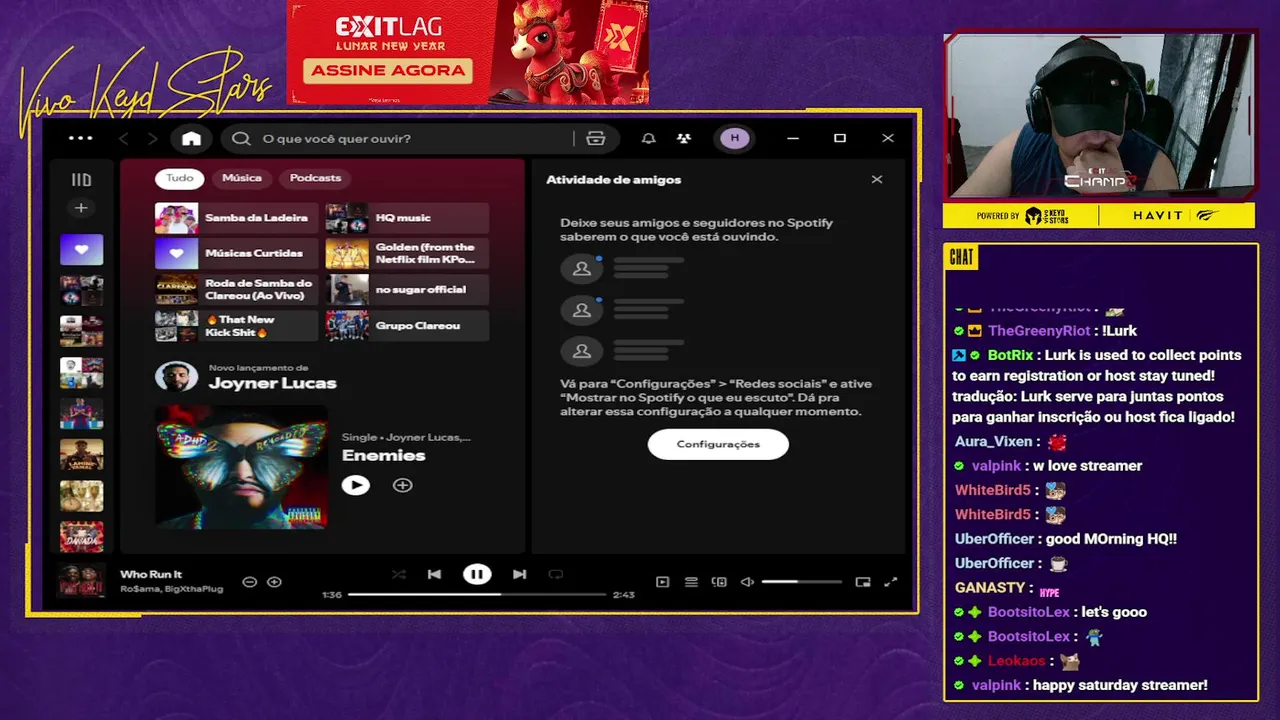Select the 'Podcasts' filter chip

pyautogui.click(x=316, y=178)
